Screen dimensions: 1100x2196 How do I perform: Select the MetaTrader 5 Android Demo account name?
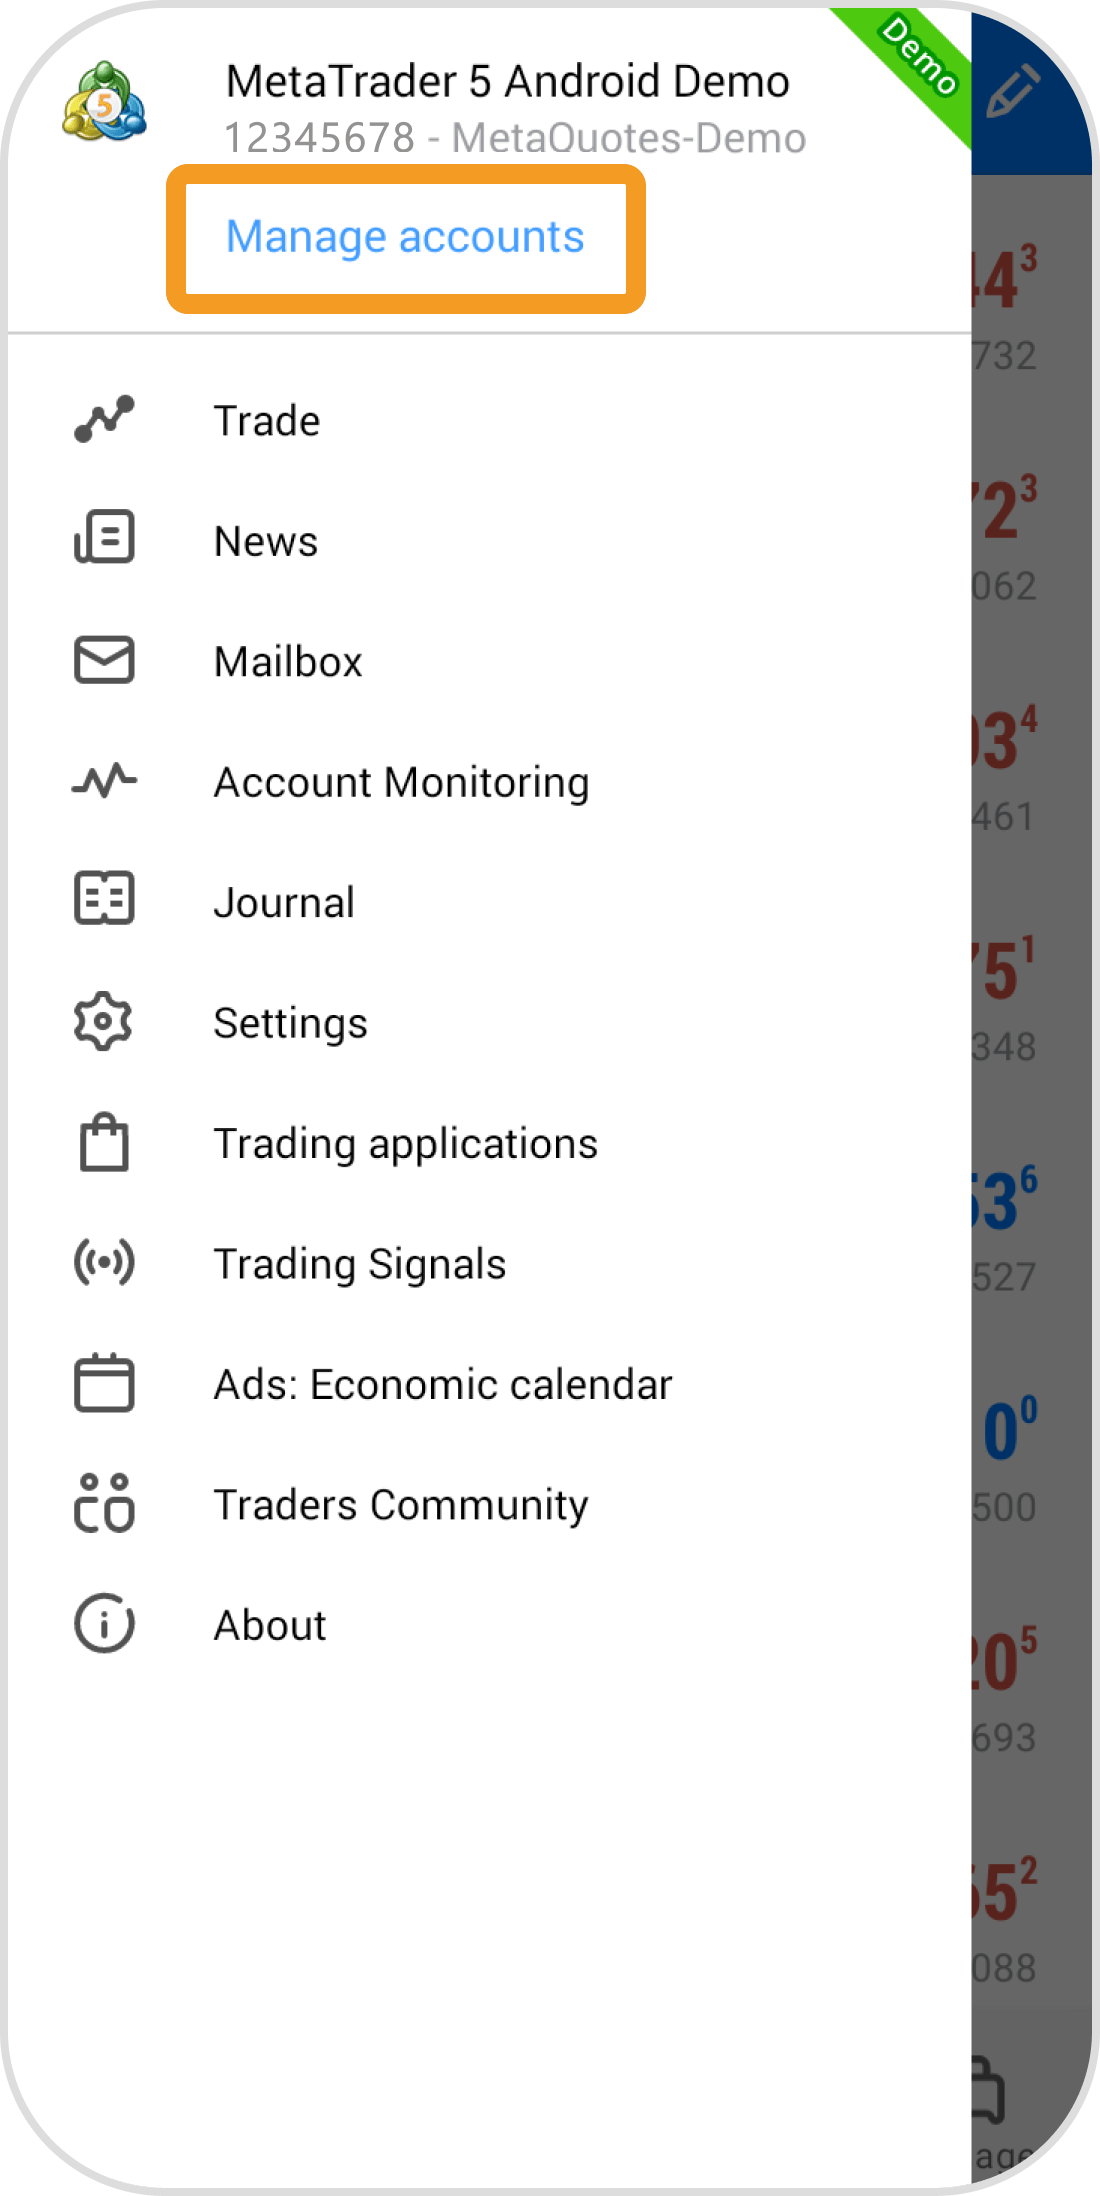pos(507,81)
